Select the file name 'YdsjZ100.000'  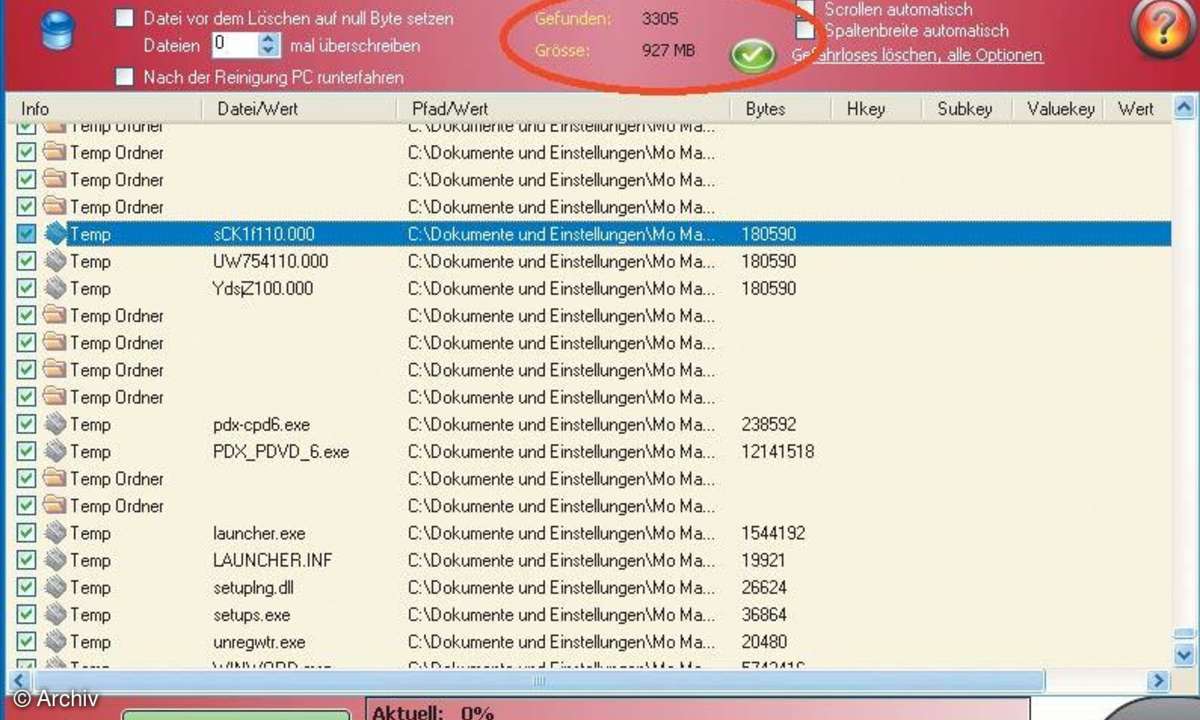click(263, 288)
